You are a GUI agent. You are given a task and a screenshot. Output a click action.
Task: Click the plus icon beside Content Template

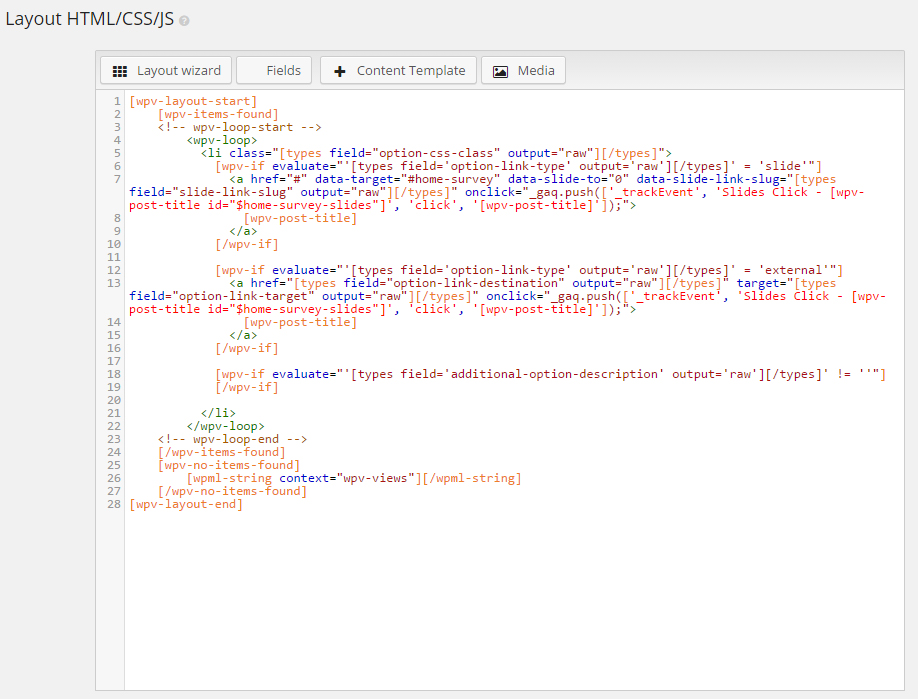340,71
